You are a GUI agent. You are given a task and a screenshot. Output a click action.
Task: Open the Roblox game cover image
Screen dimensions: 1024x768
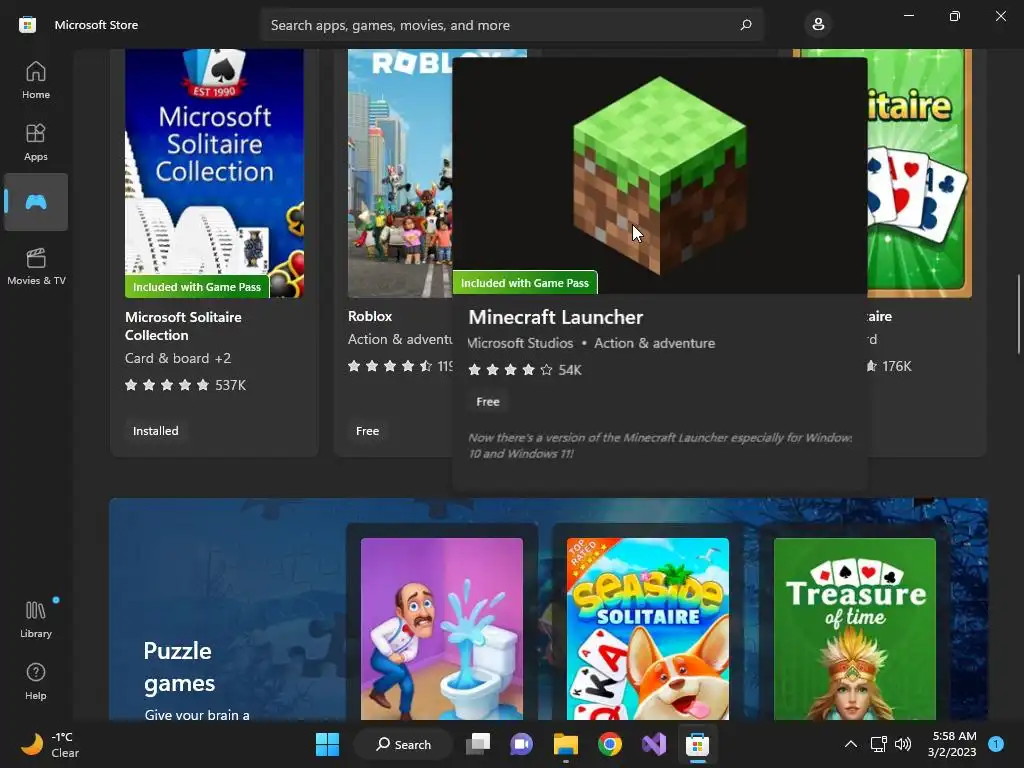400,173
